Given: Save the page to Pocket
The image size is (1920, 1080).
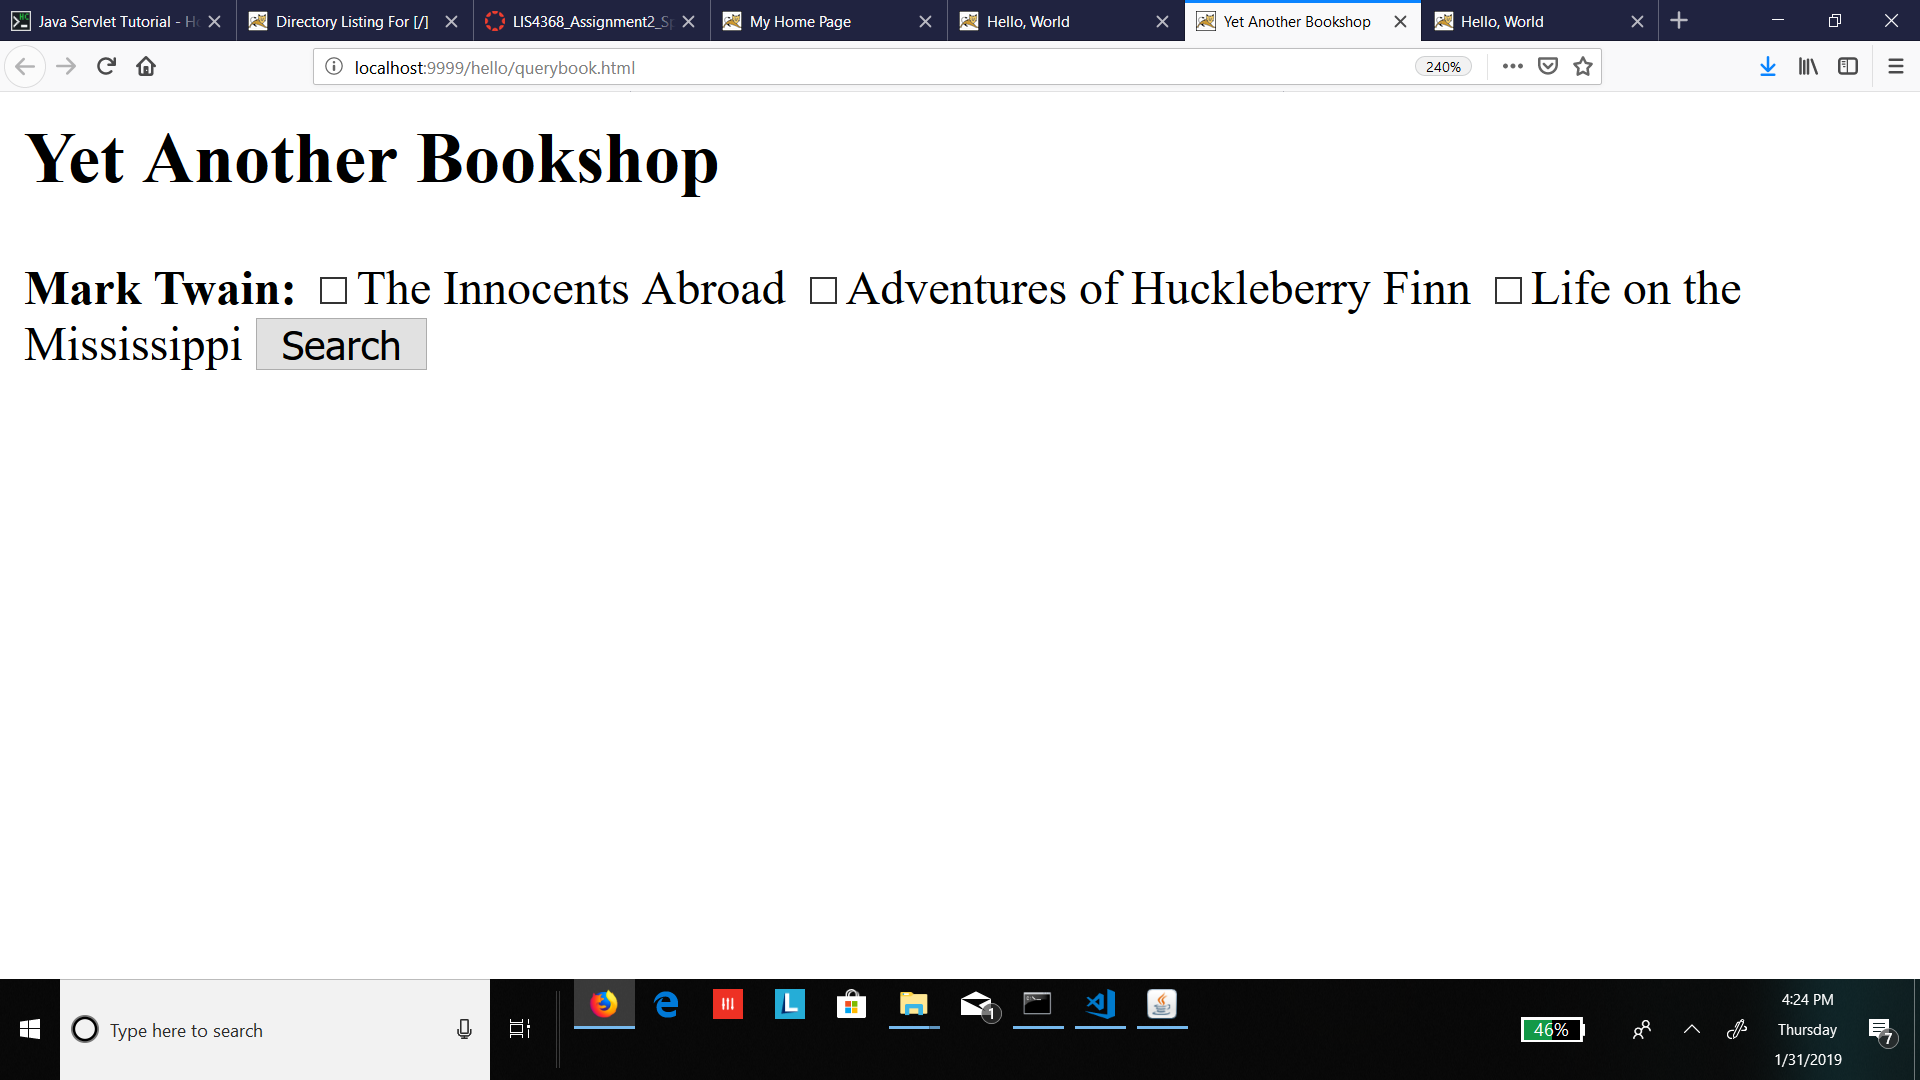Looking at the screenshot, I should tap(1547, 67).
